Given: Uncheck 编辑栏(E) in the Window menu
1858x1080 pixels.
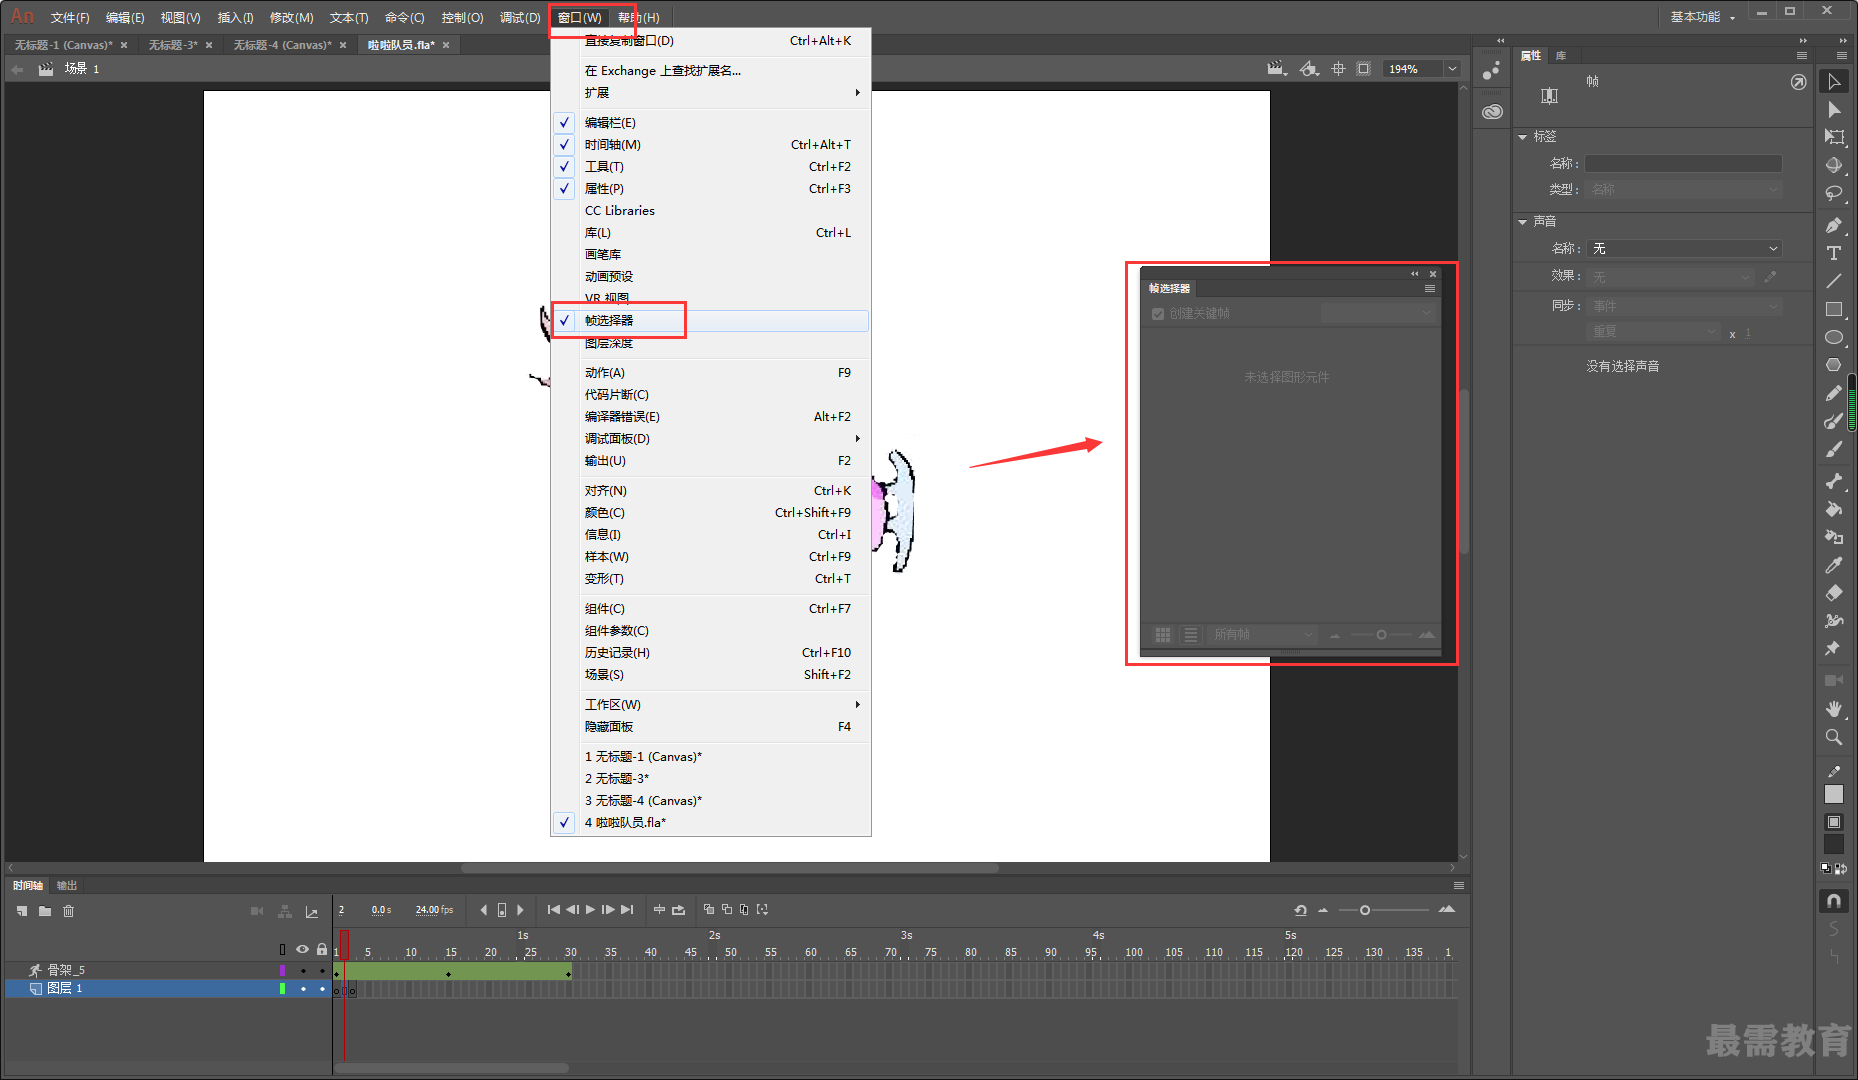Looking at the screenshot, I should [710, 123].
